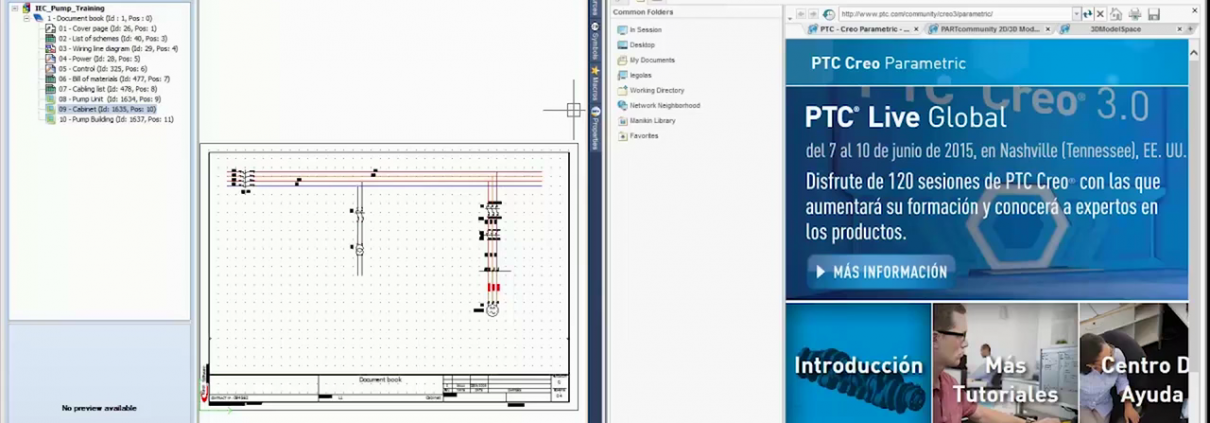This screenshot has width=1210, height=423.
Task: Collapse the 1 - Document book node
Action: pyautogui.click(x=27, y=18)
